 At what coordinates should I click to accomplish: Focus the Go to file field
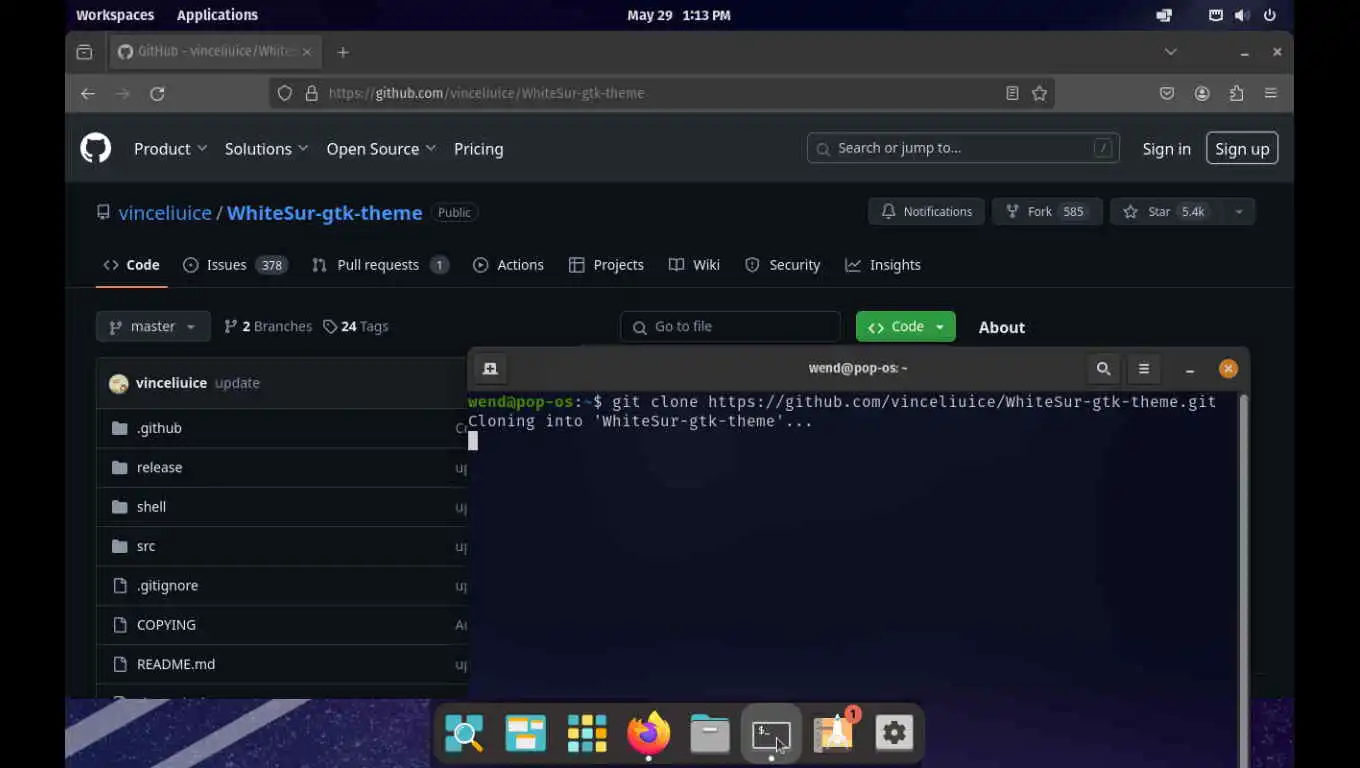(x=730, y=327)
